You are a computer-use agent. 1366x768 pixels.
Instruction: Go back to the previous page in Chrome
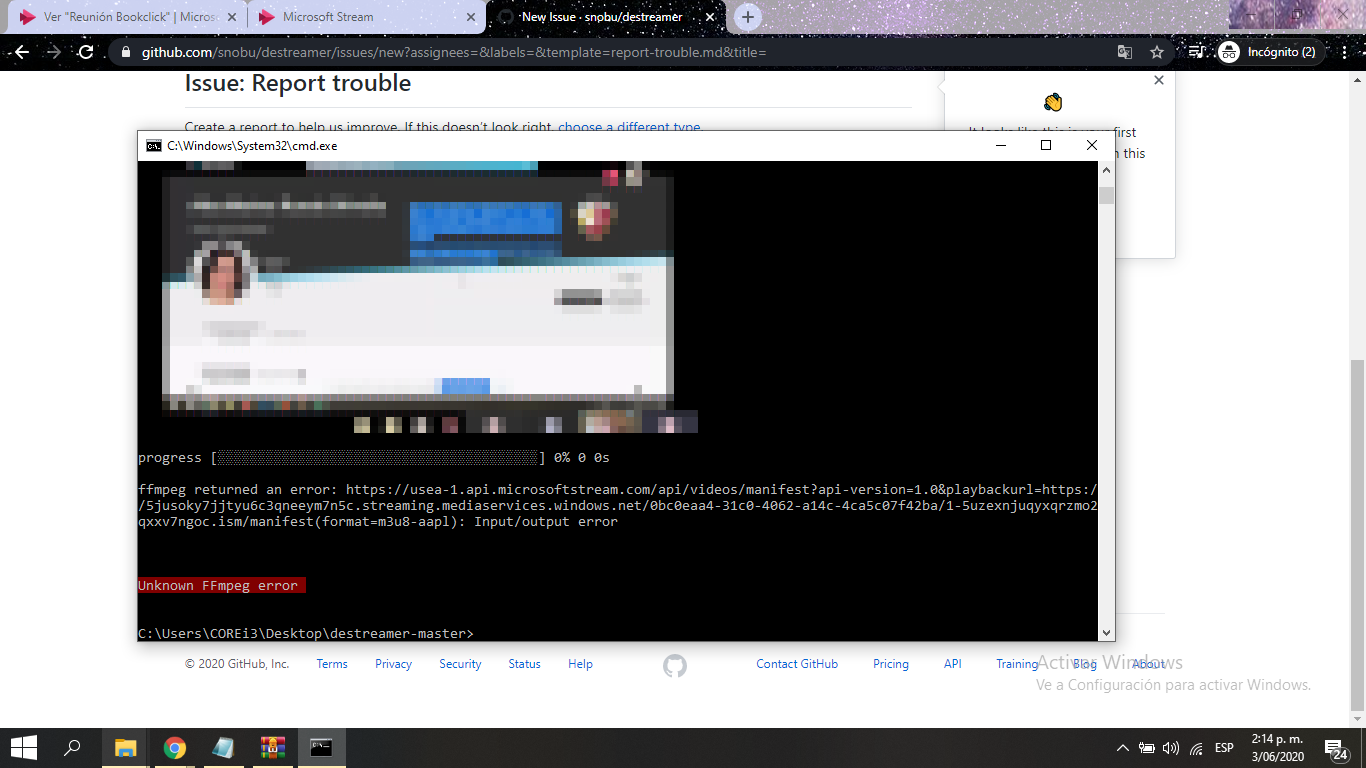click(21, 52)
